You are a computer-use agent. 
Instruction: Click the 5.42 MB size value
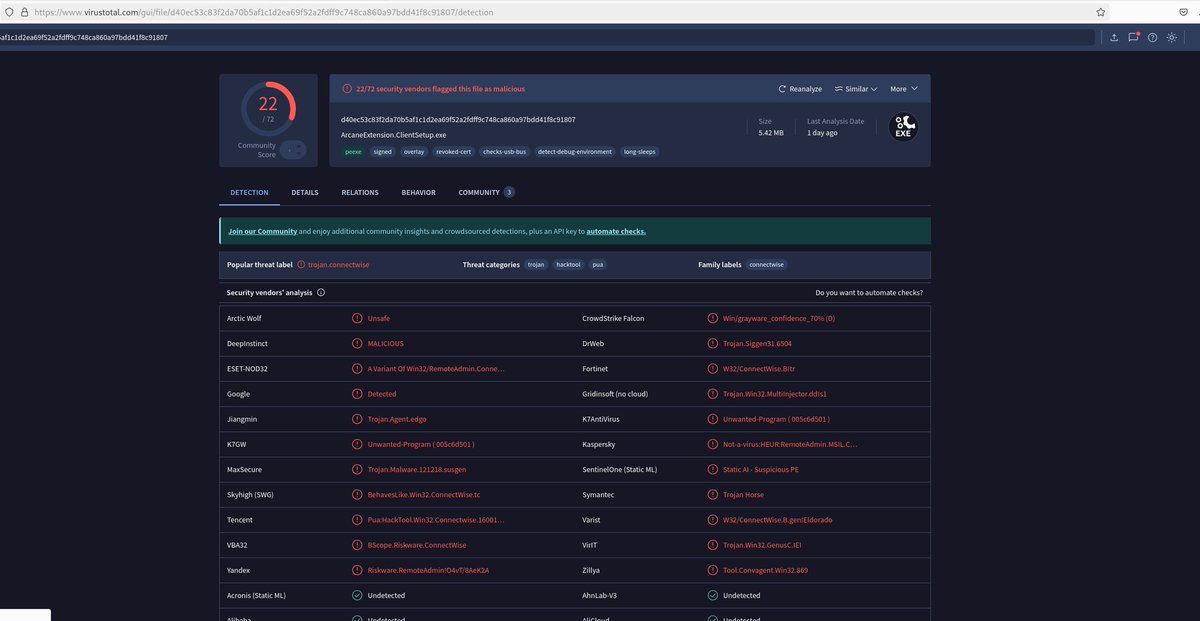point(771,133)
